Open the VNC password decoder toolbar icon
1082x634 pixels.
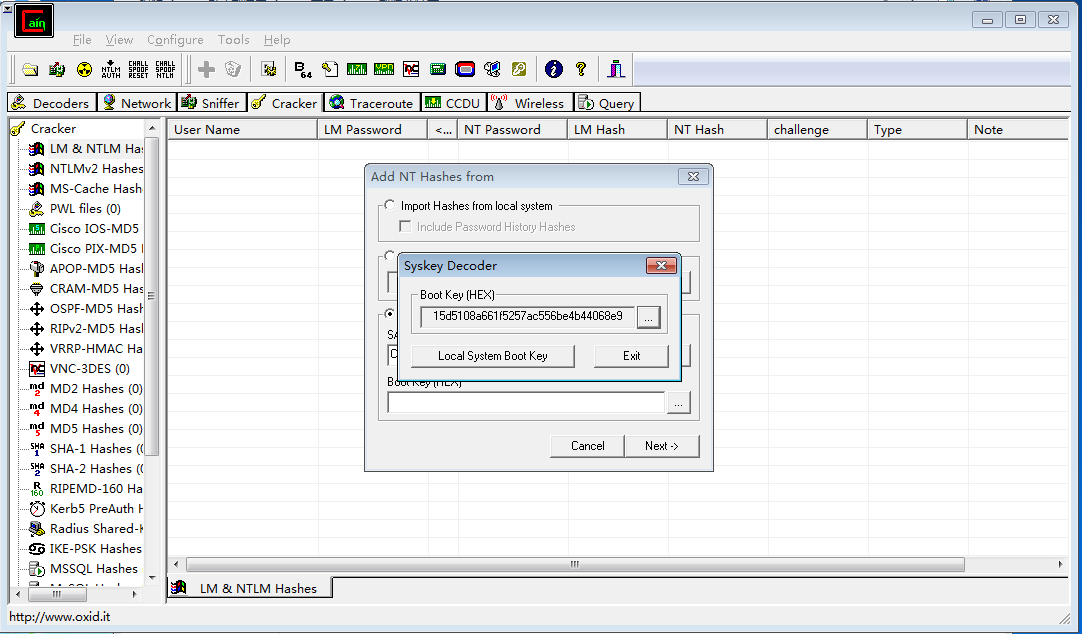click(411, 69)
